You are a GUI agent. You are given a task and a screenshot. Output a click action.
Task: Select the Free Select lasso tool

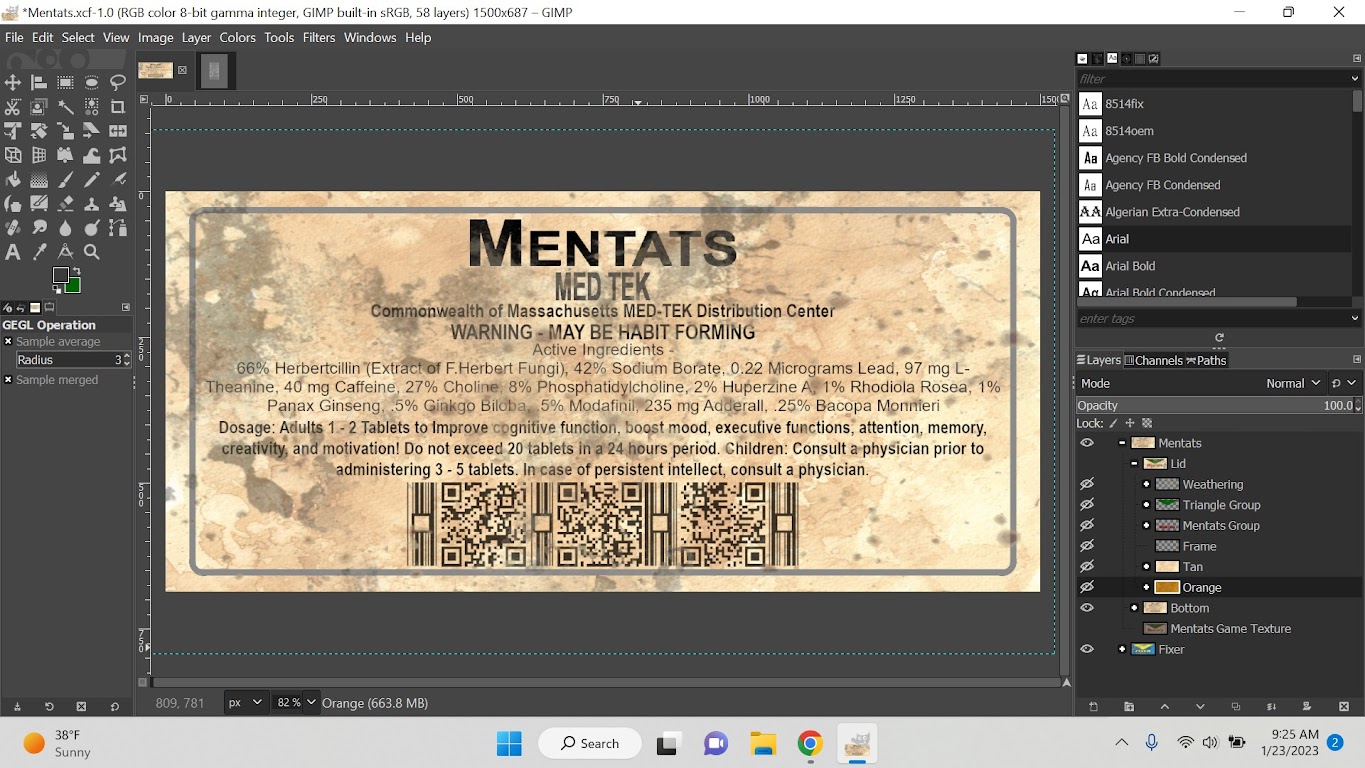pos(118,83)
